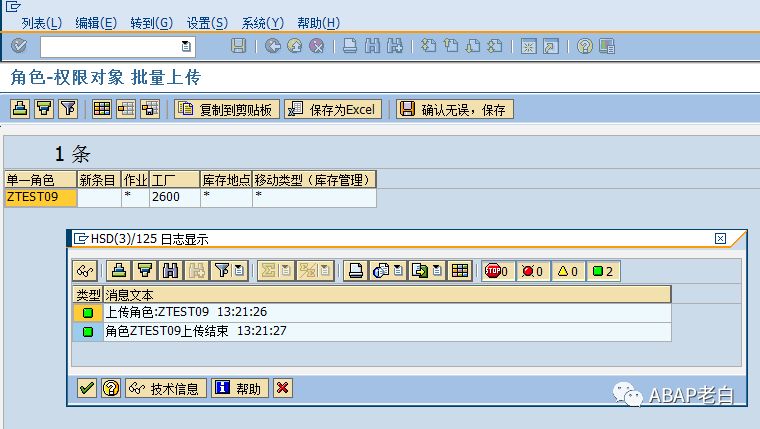Open the Export dropdown arrow in the log dialog
This screenshot has width=760, height=429.
tap(437, 270)
